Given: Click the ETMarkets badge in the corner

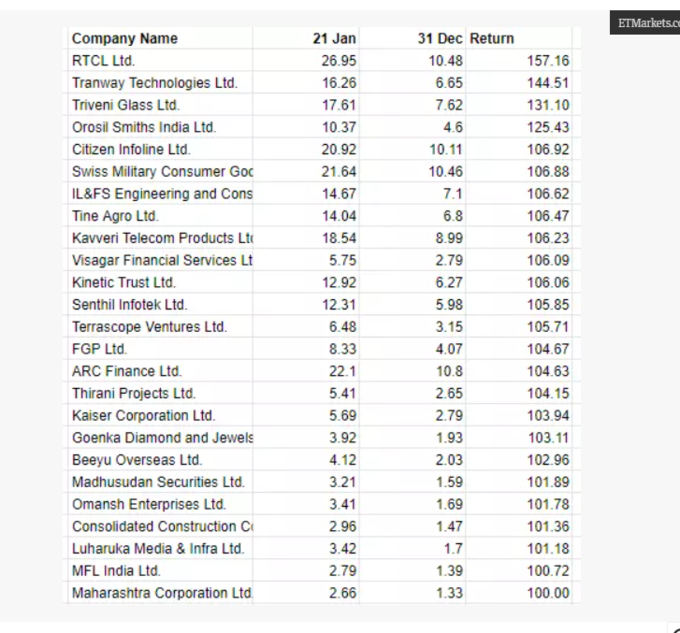Looking at the screenshot, I should [645, 23].
